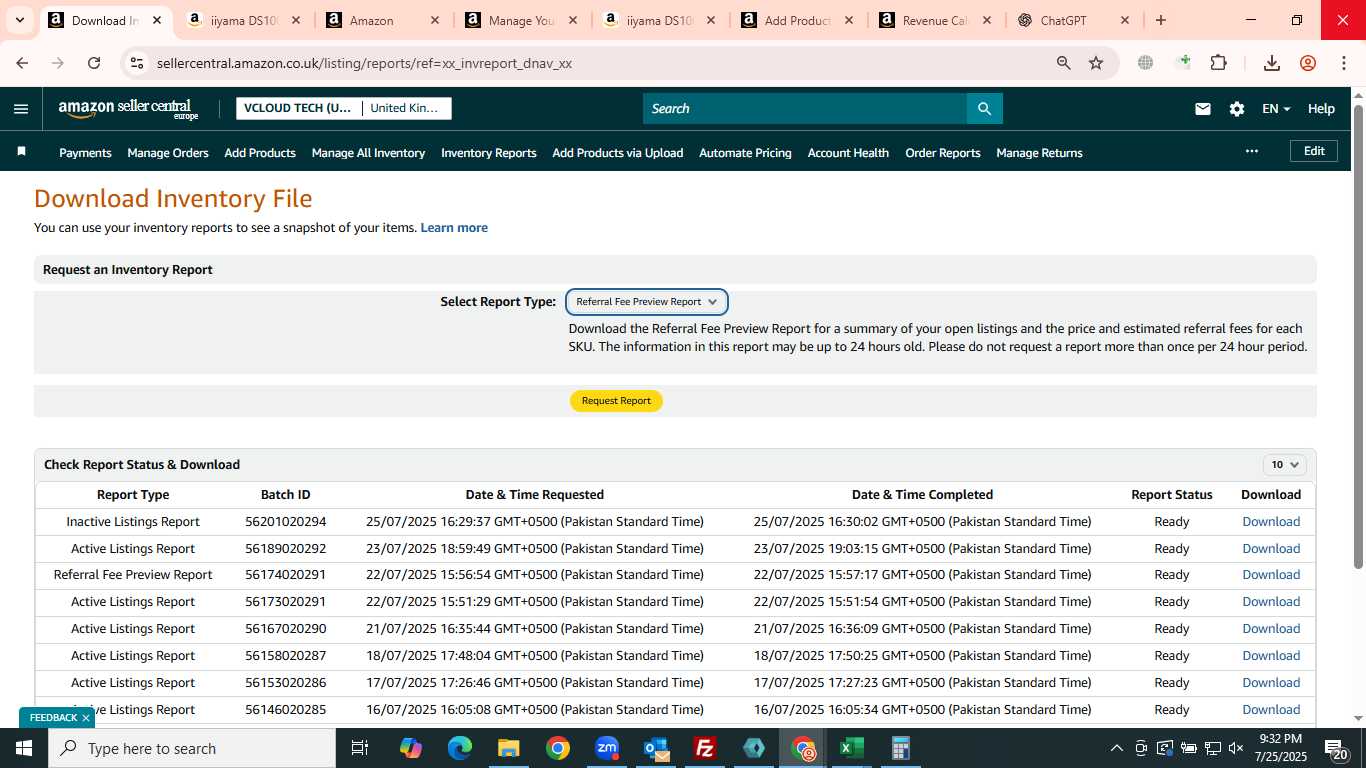Image resolution: width=1366 pixels, height=768 pixels.
Task: Click the browser address bar URL
Action: coord(364,63)
